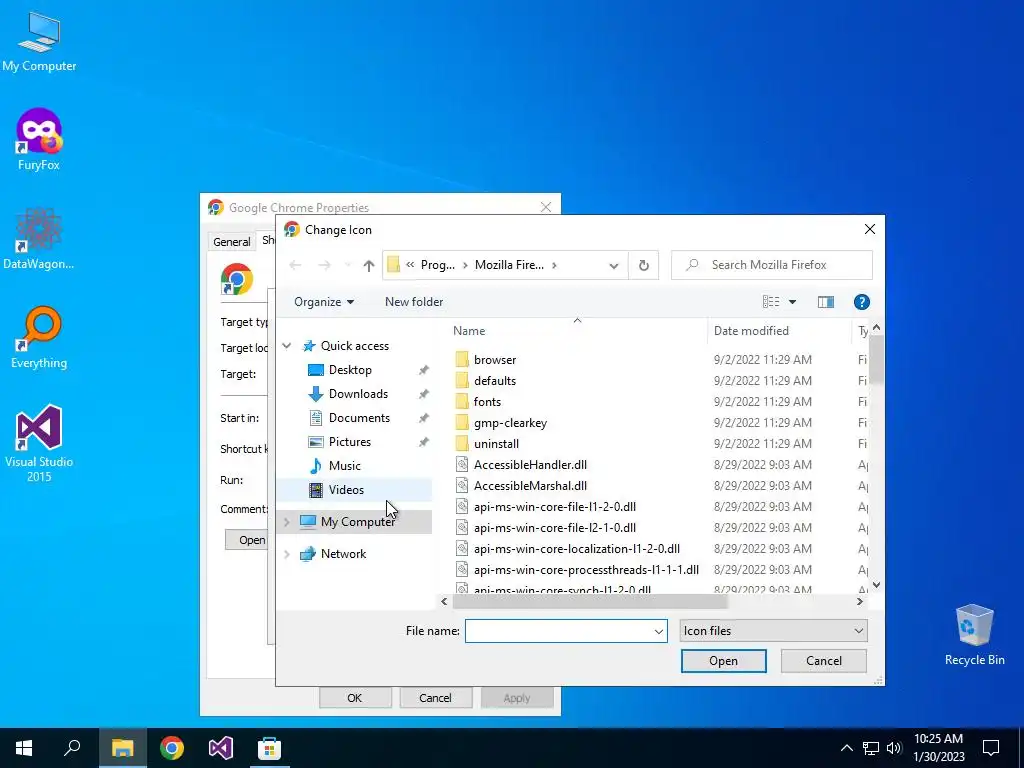
Task: Select the DataWagon desktop shortcut
Action: 39,239
